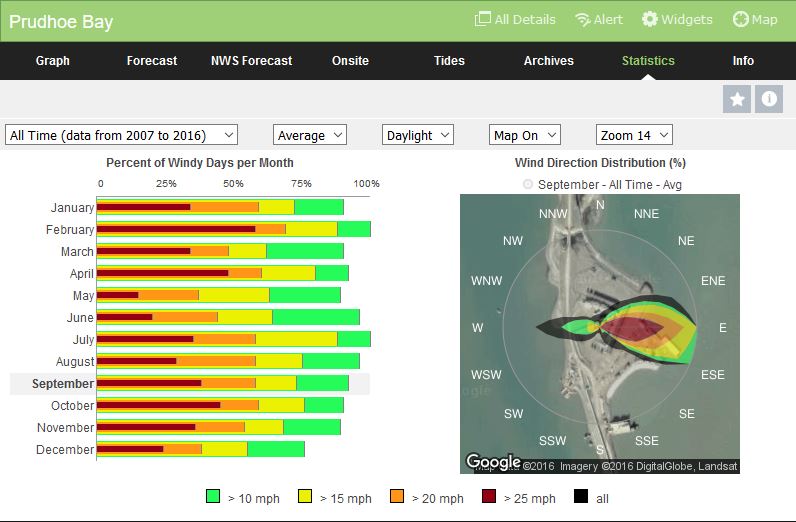
Task: Click the Map globe icon
Action: [x=741, y=20]
